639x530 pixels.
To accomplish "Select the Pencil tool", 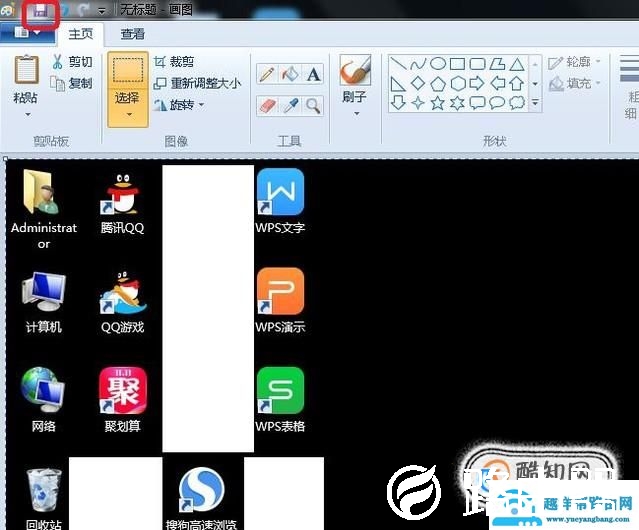I will pyautogui.click(x=267, y=75).
